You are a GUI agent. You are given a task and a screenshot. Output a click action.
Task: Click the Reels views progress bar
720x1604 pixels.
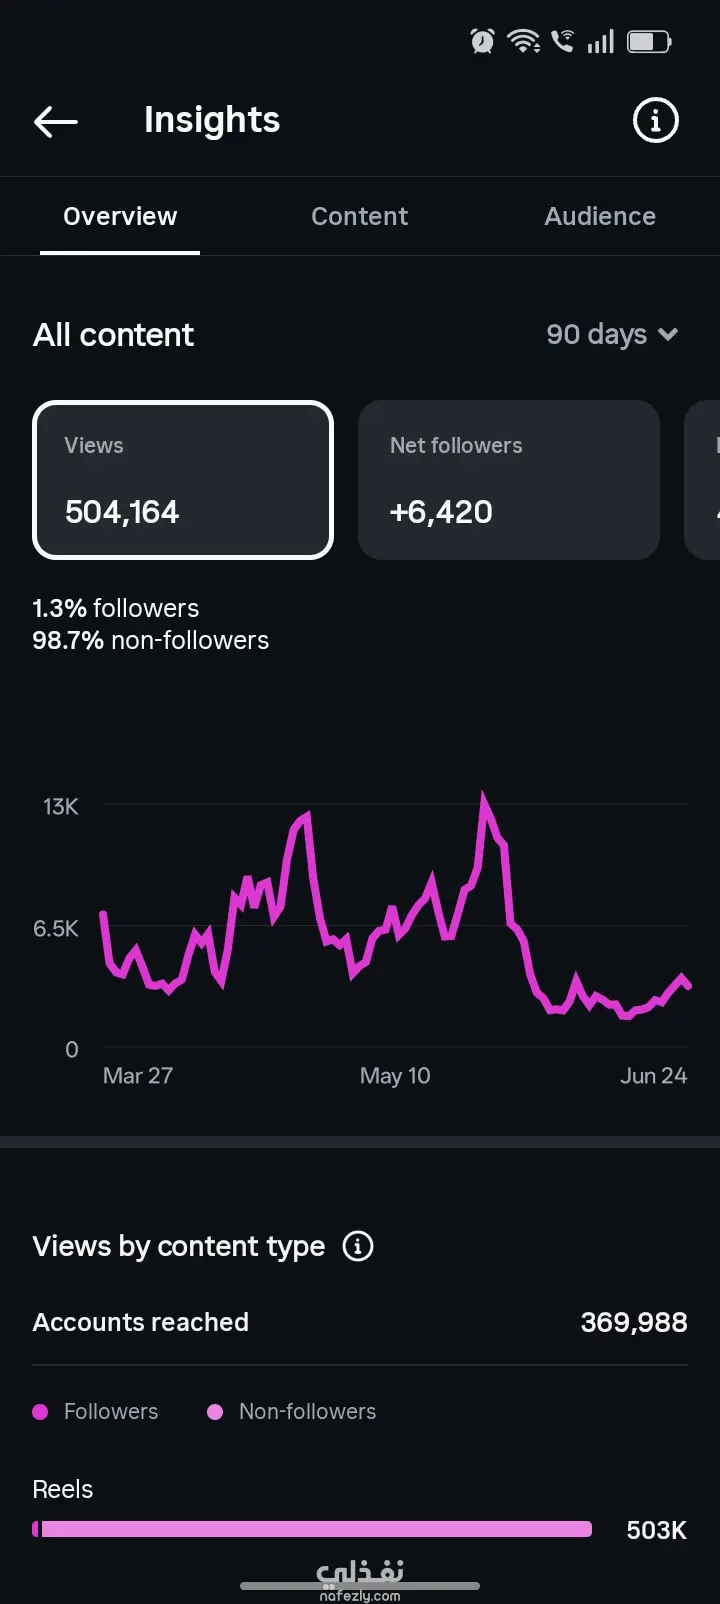pos(312,1529)
